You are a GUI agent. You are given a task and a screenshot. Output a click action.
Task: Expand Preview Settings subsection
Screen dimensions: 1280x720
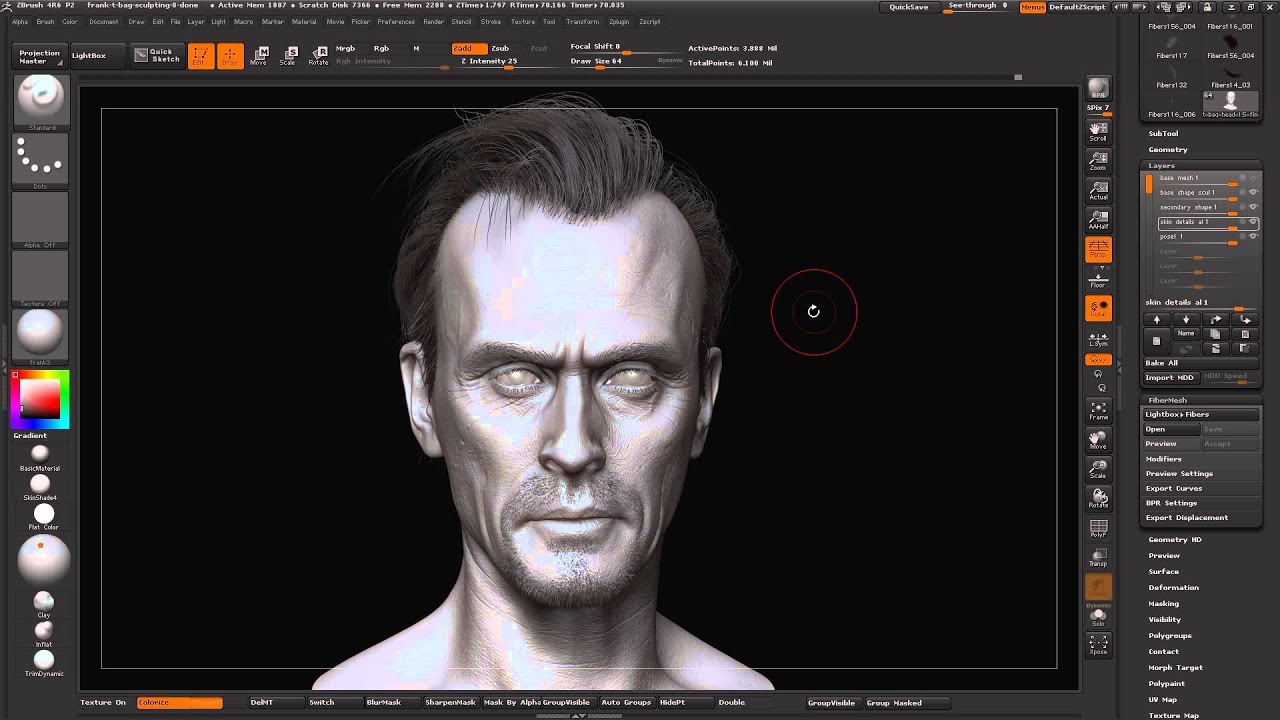click(1180, 474)
